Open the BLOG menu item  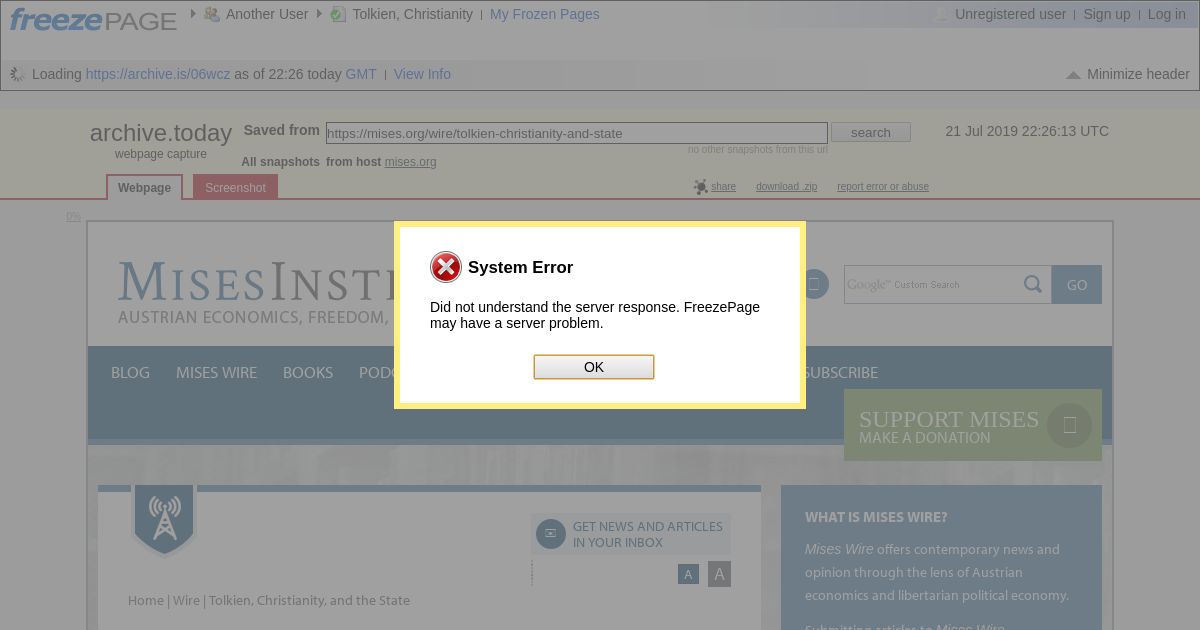pos(130,372)
